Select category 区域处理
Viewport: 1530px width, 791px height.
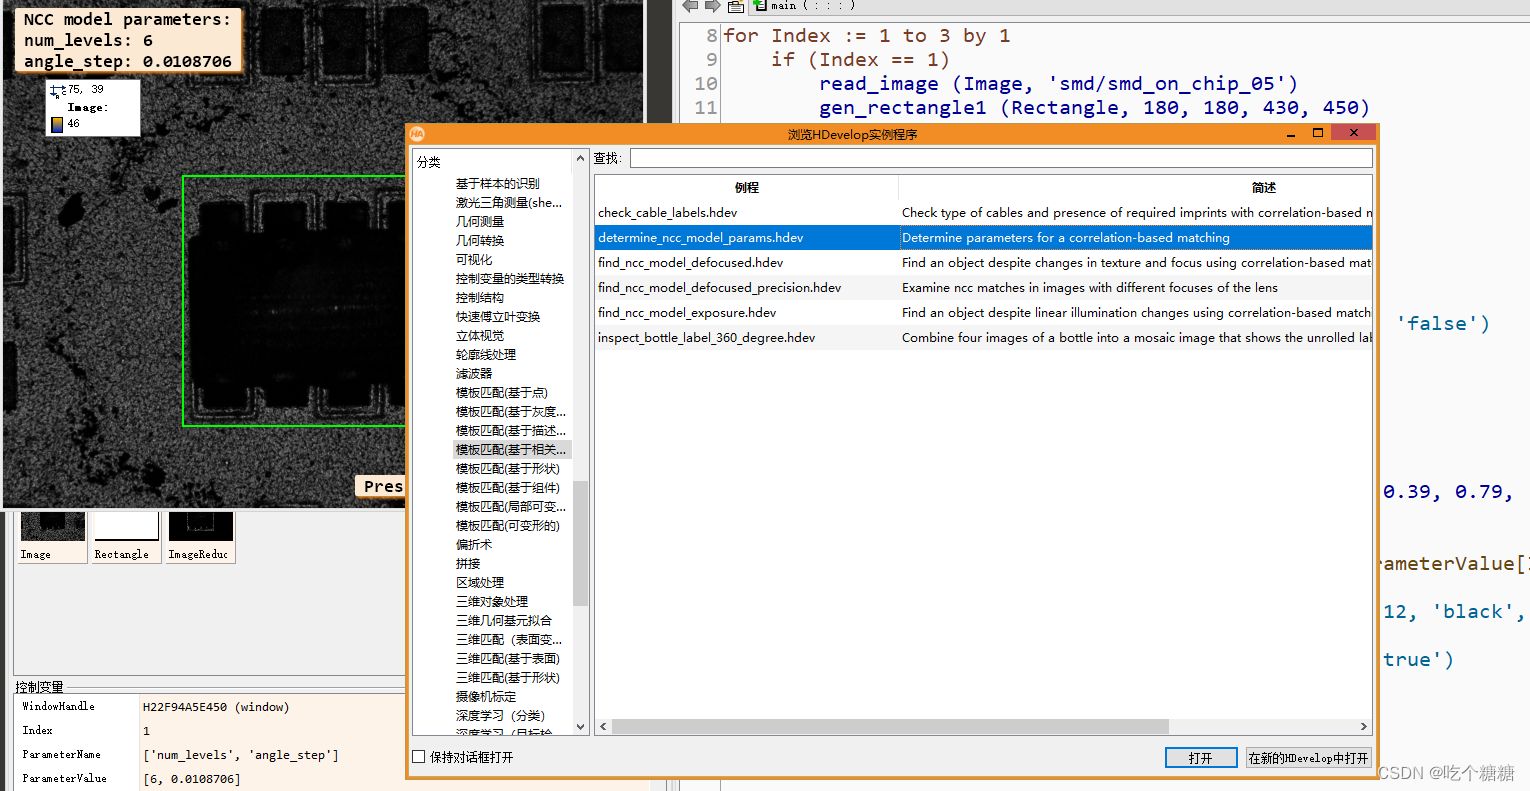(x=480, y=582)
